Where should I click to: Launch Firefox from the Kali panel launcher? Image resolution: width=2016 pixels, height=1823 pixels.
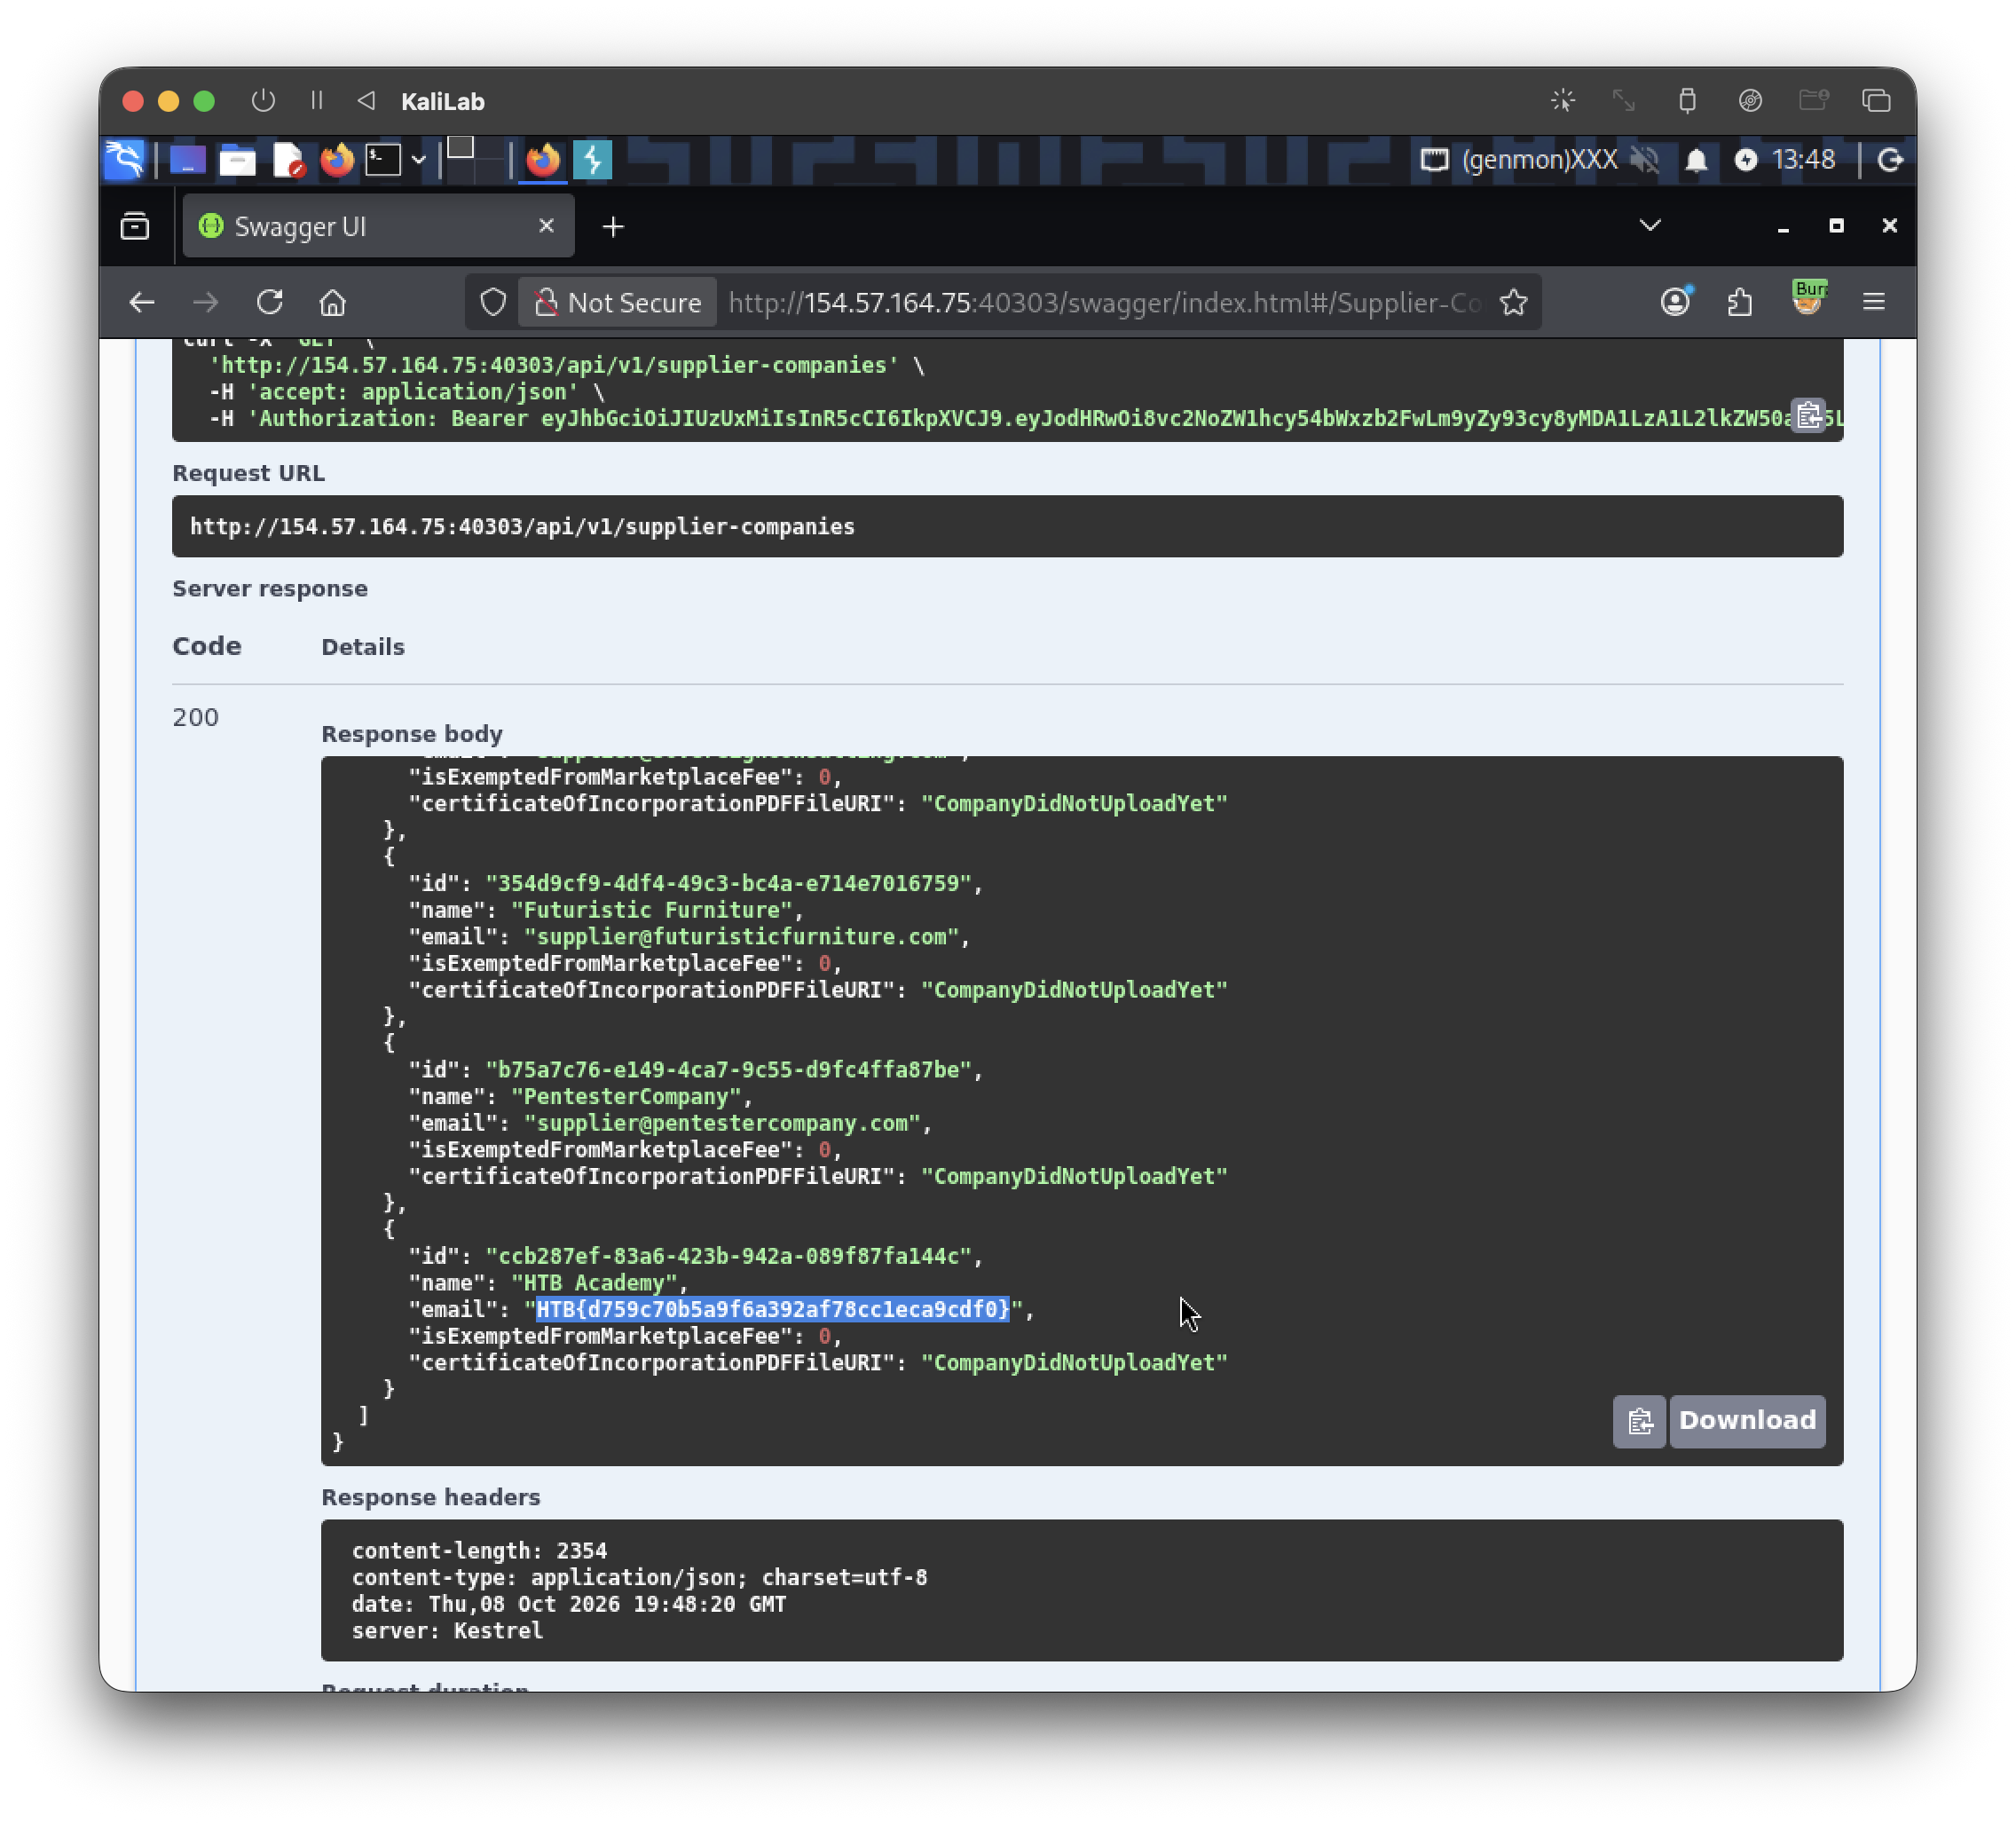337,160
